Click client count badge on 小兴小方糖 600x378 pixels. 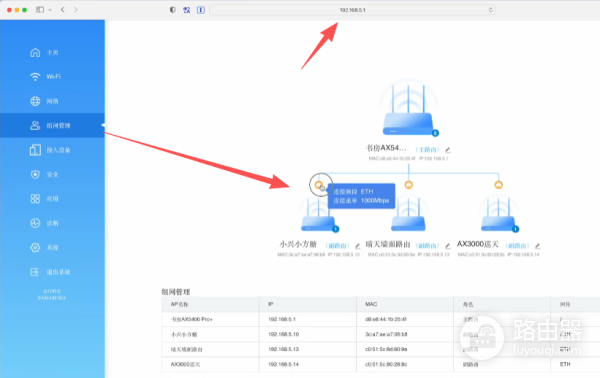coord(336,229)
